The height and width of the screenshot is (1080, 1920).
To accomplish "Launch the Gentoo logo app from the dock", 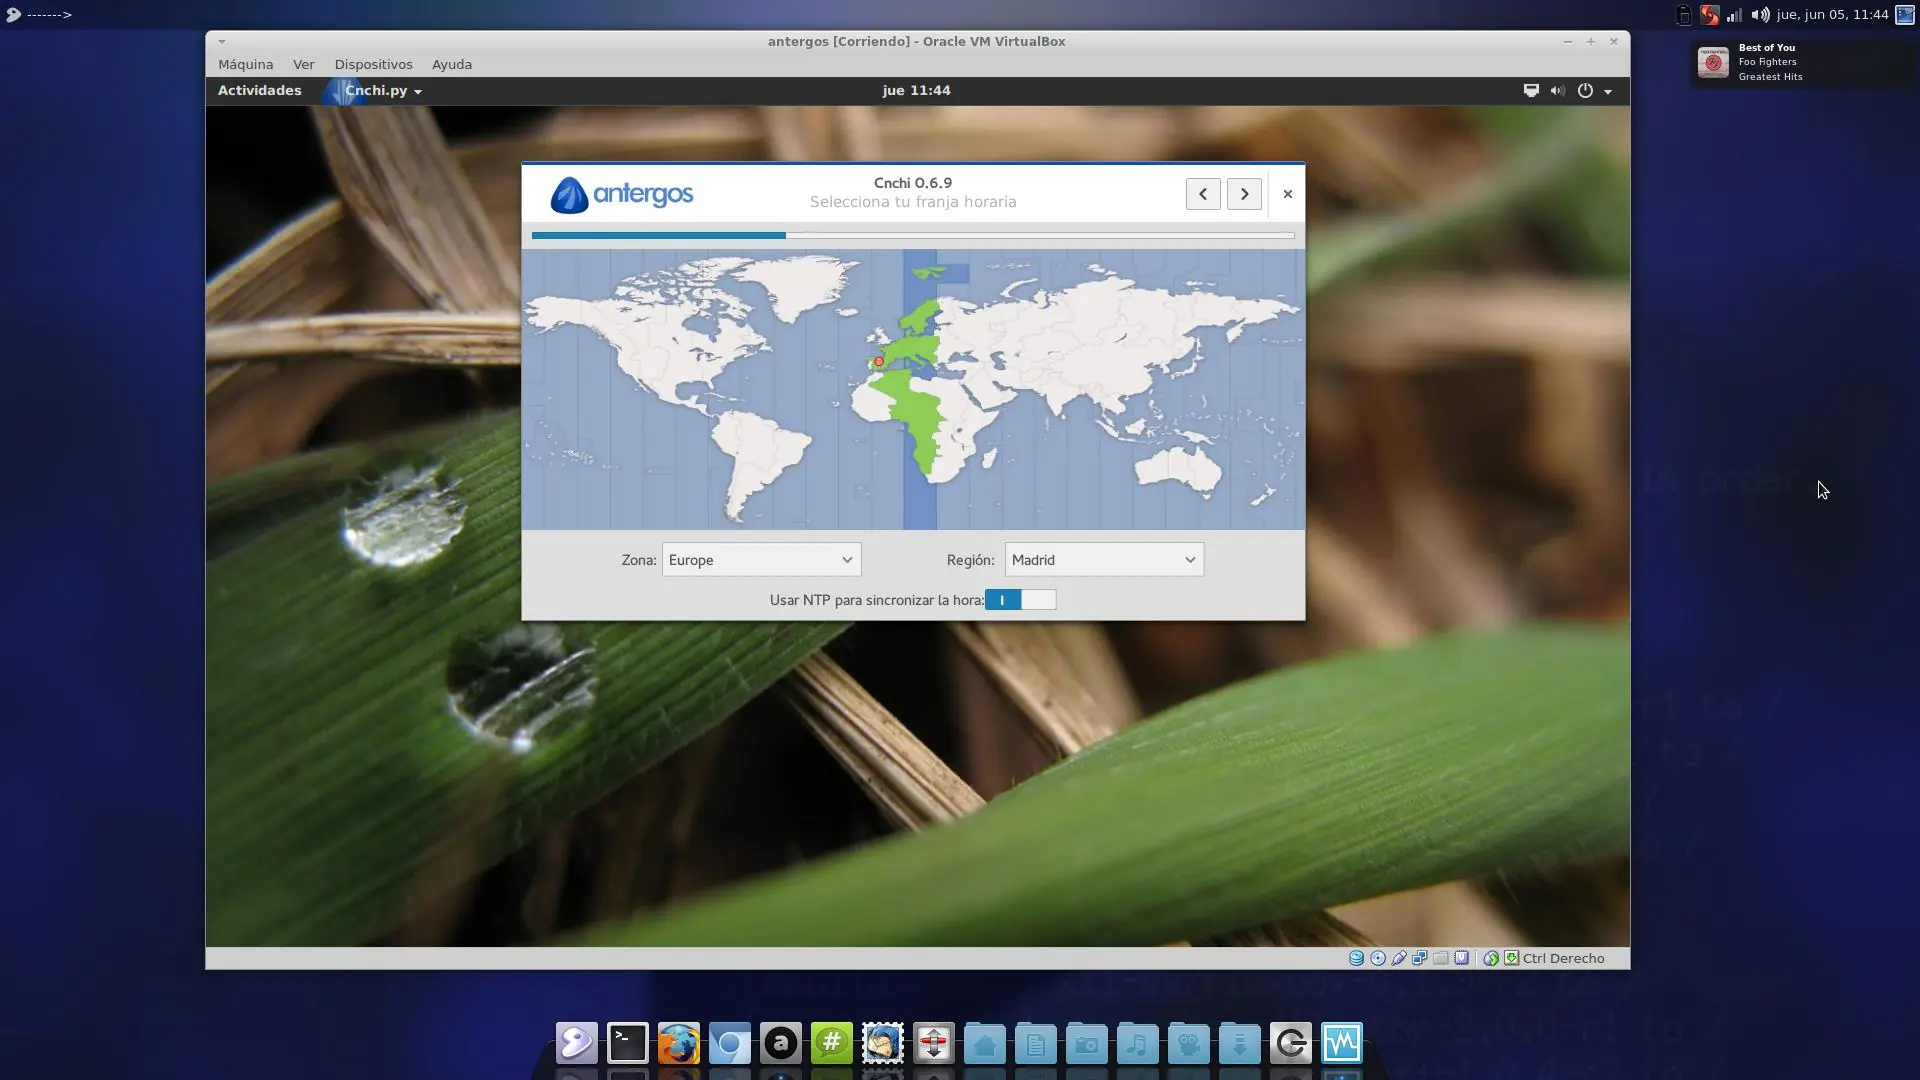I will point(577,1043).
